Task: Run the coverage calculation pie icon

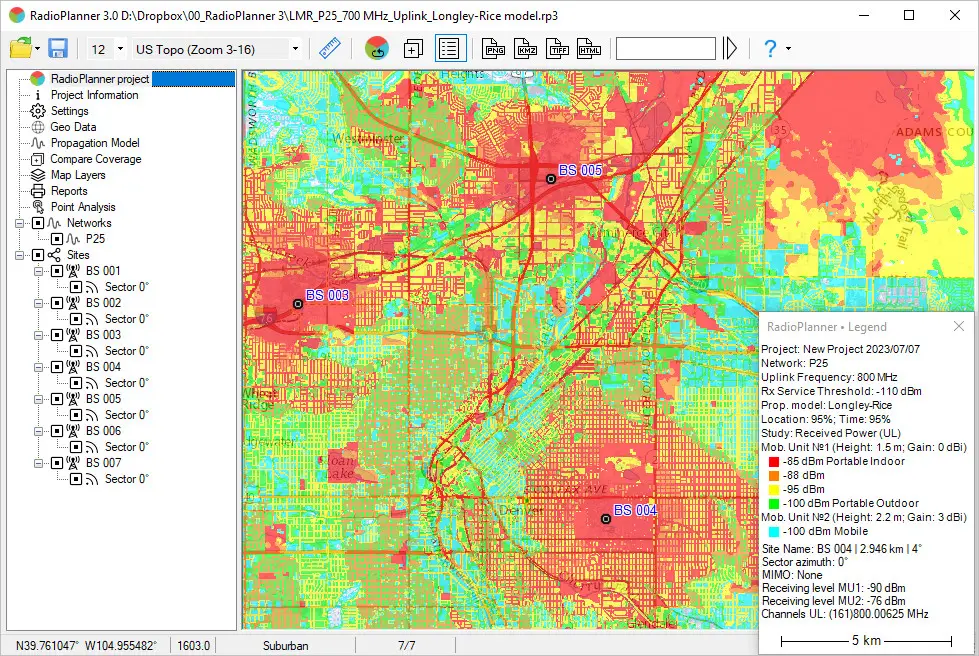Action: (x=376, y=48)
